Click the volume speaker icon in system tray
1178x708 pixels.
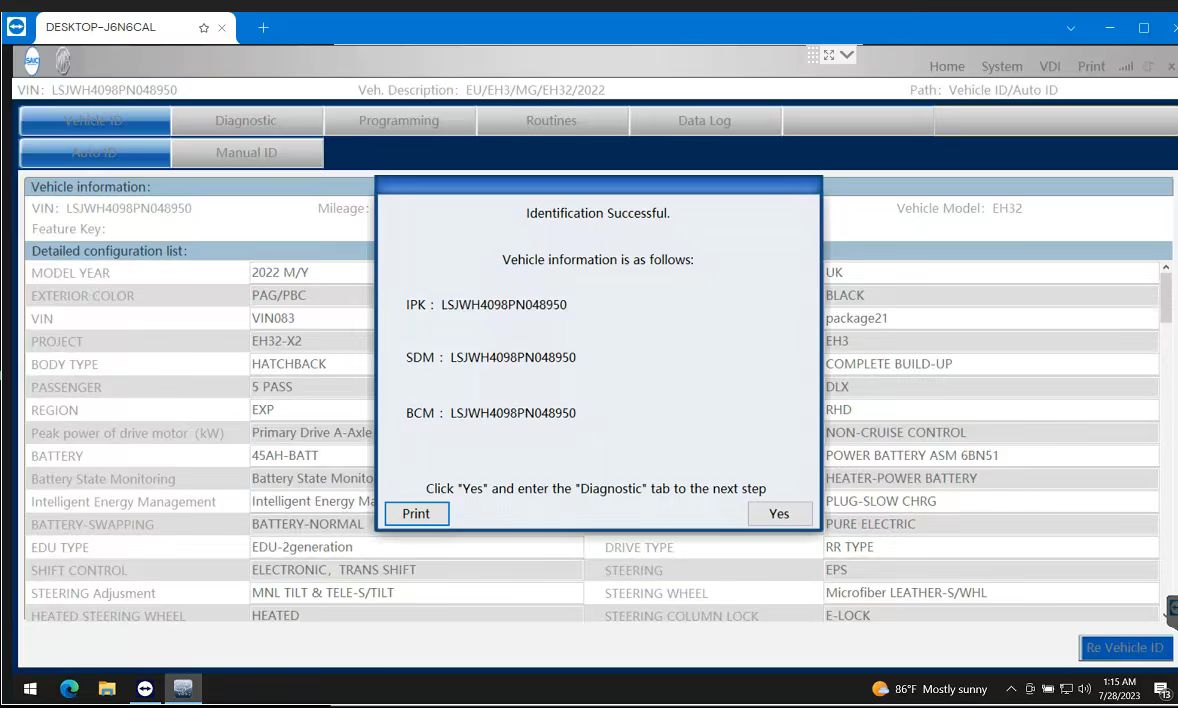point(1083,689)
